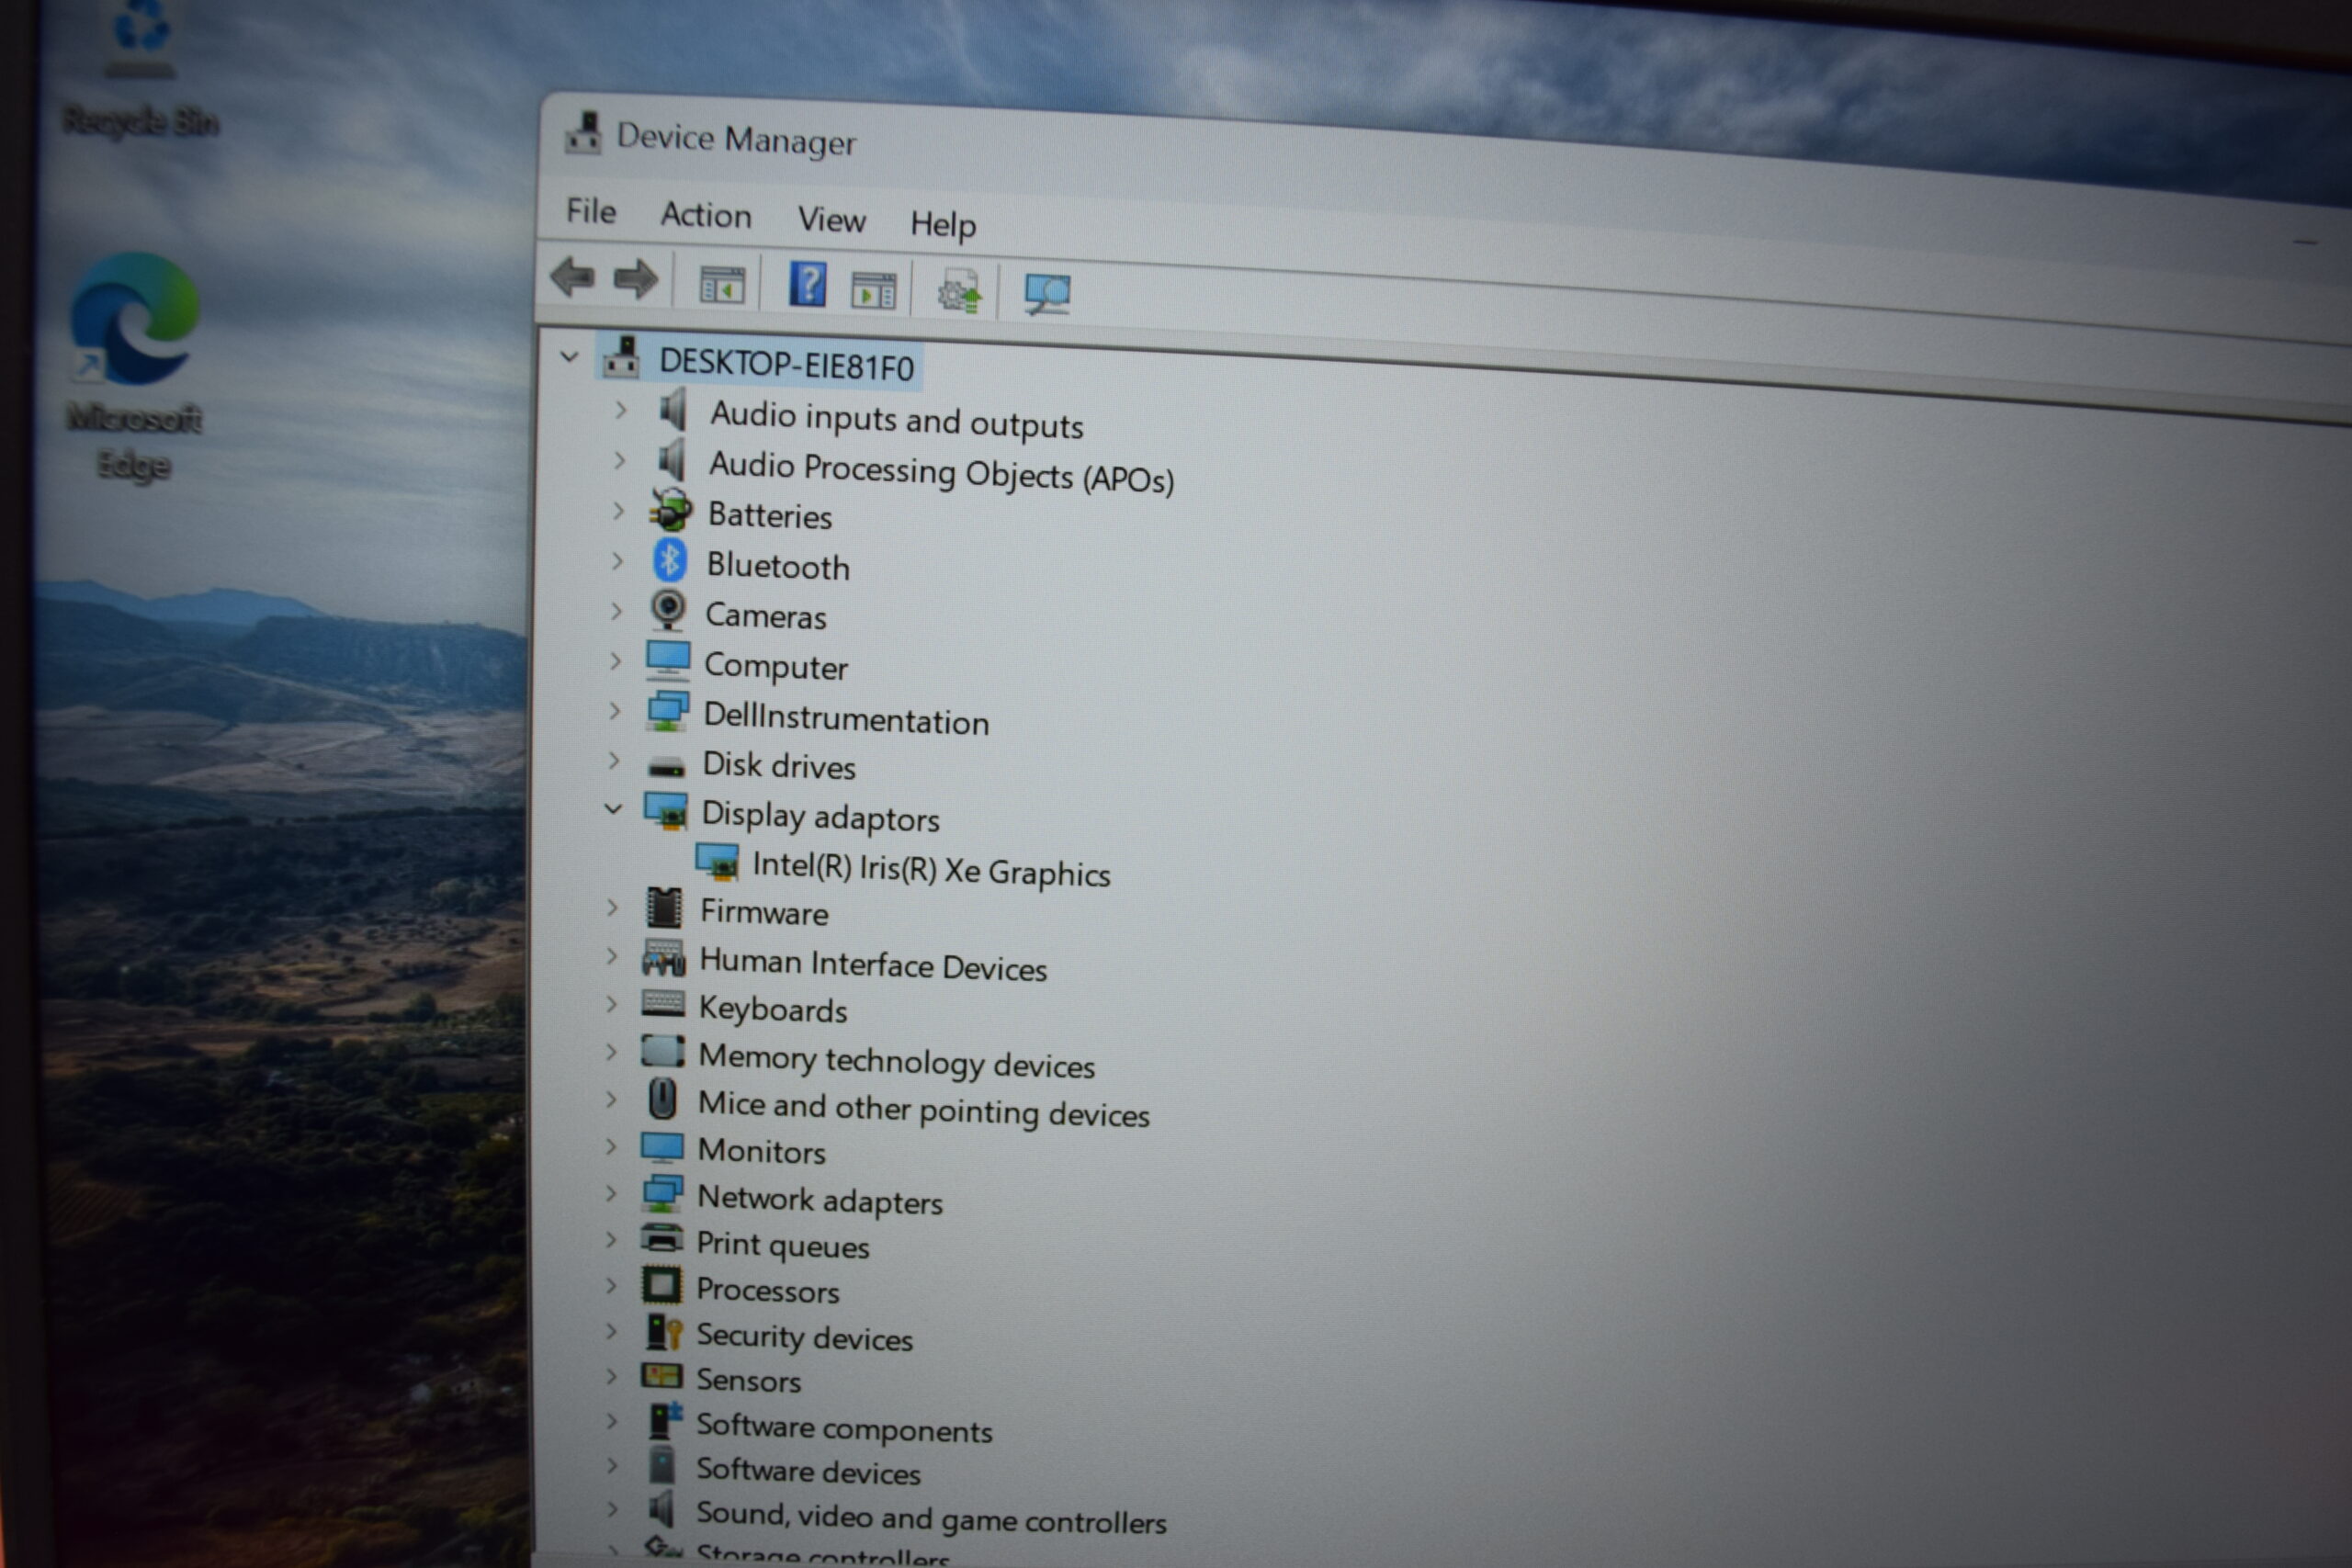Expand the Computer category chevron
This screenshot has width=2352, height=1568.
click(x=616, y=660)
